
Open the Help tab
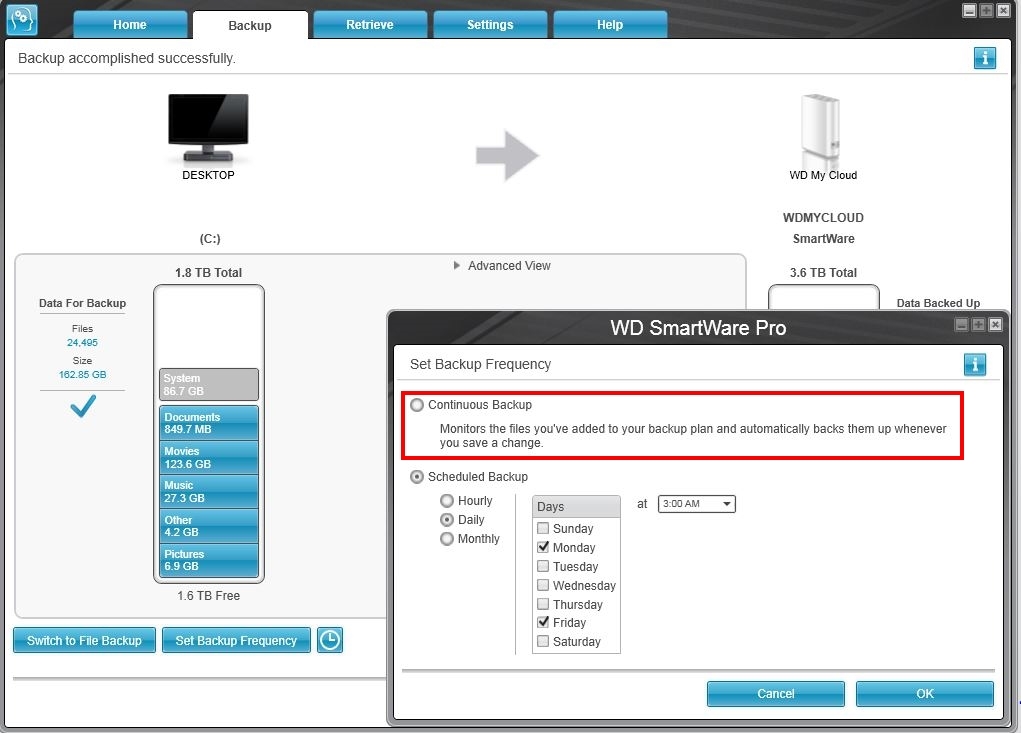click(610, 25)
